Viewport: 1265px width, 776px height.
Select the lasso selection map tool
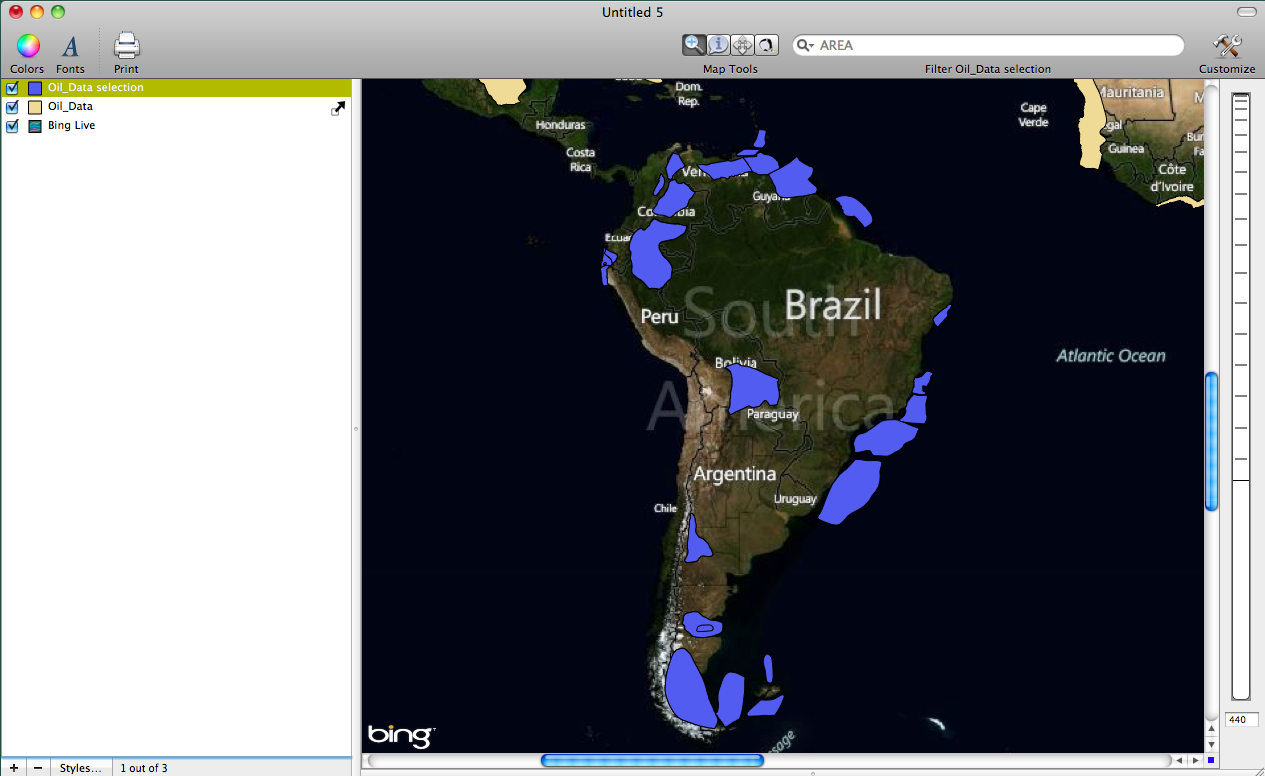[766, 45]
